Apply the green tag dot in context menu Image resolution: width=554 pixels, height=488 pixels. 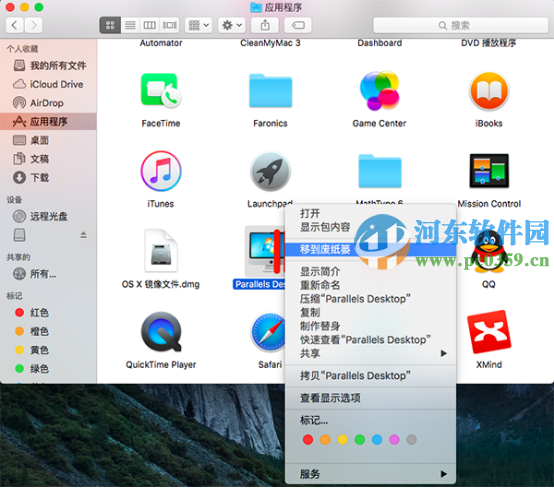click(x=360, y=440)
